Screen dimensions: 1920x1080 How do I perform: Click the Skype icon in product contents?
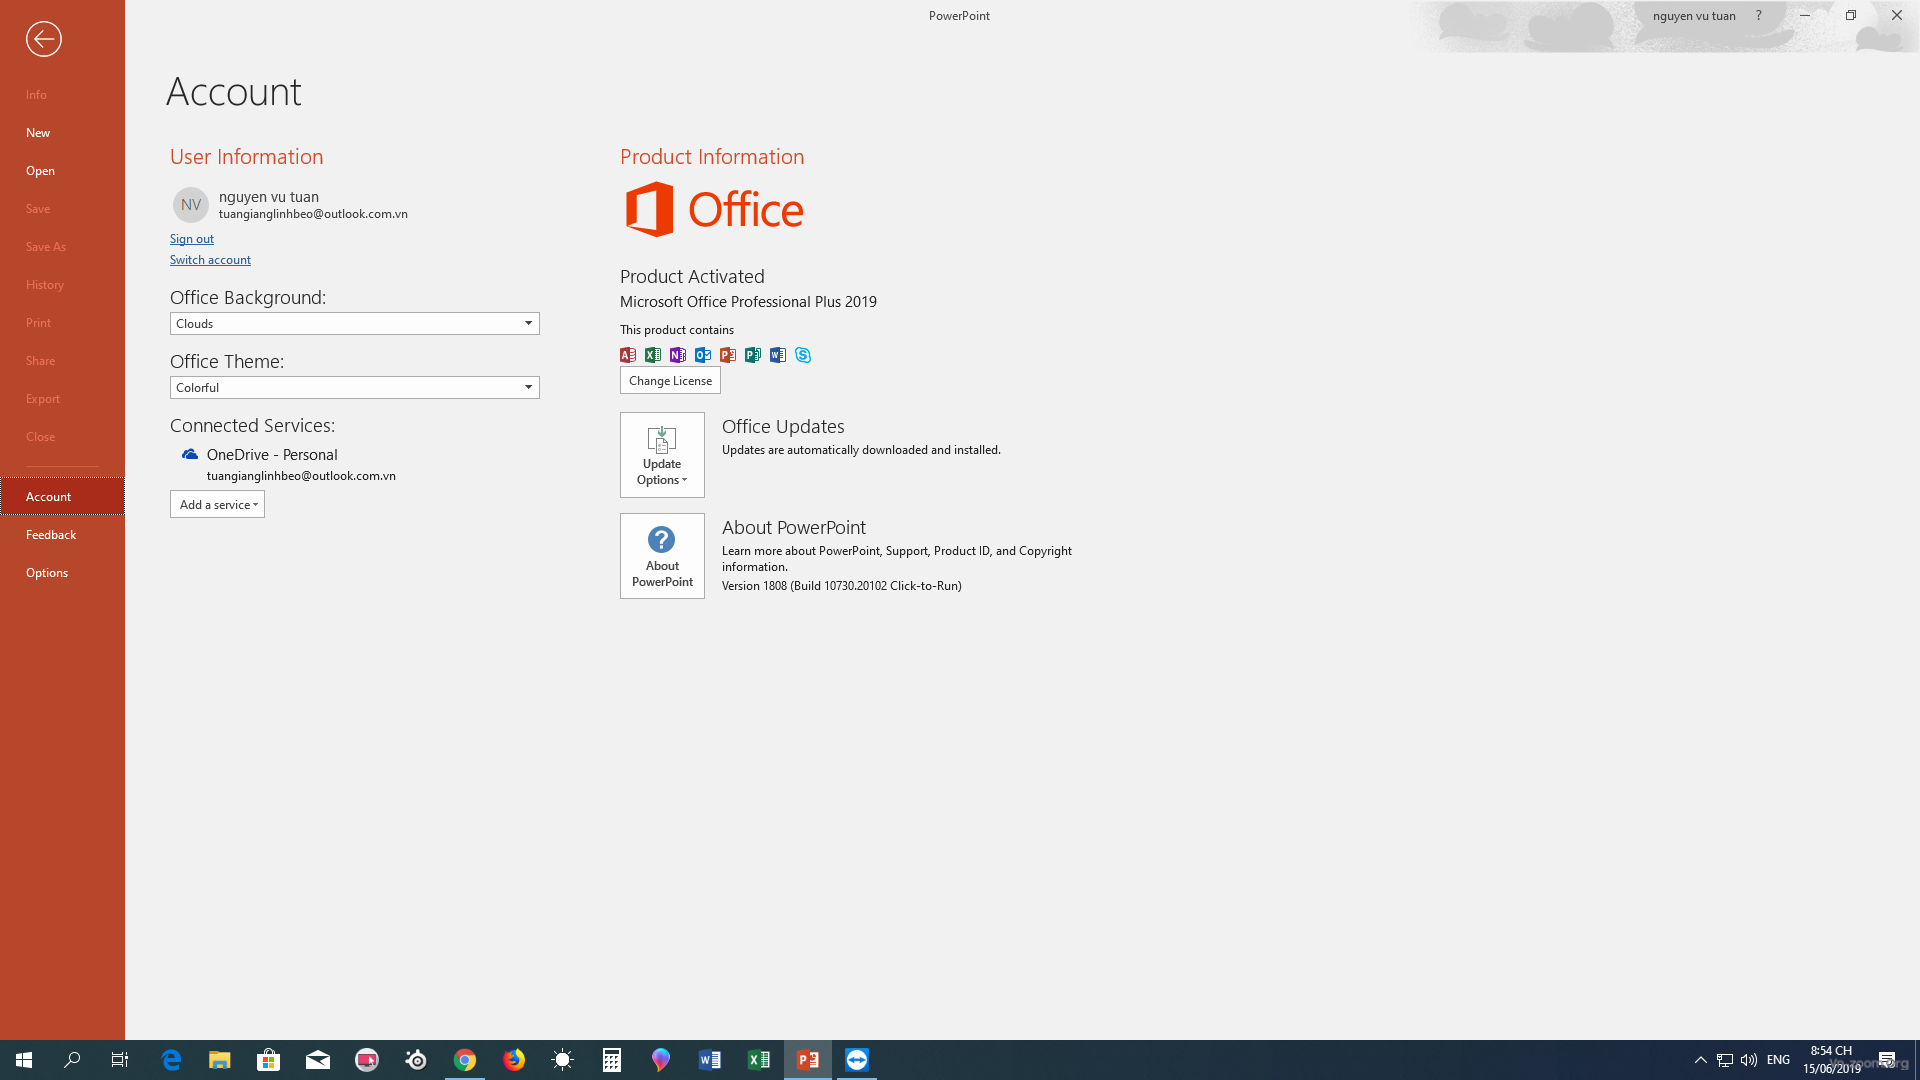[803, 355]
